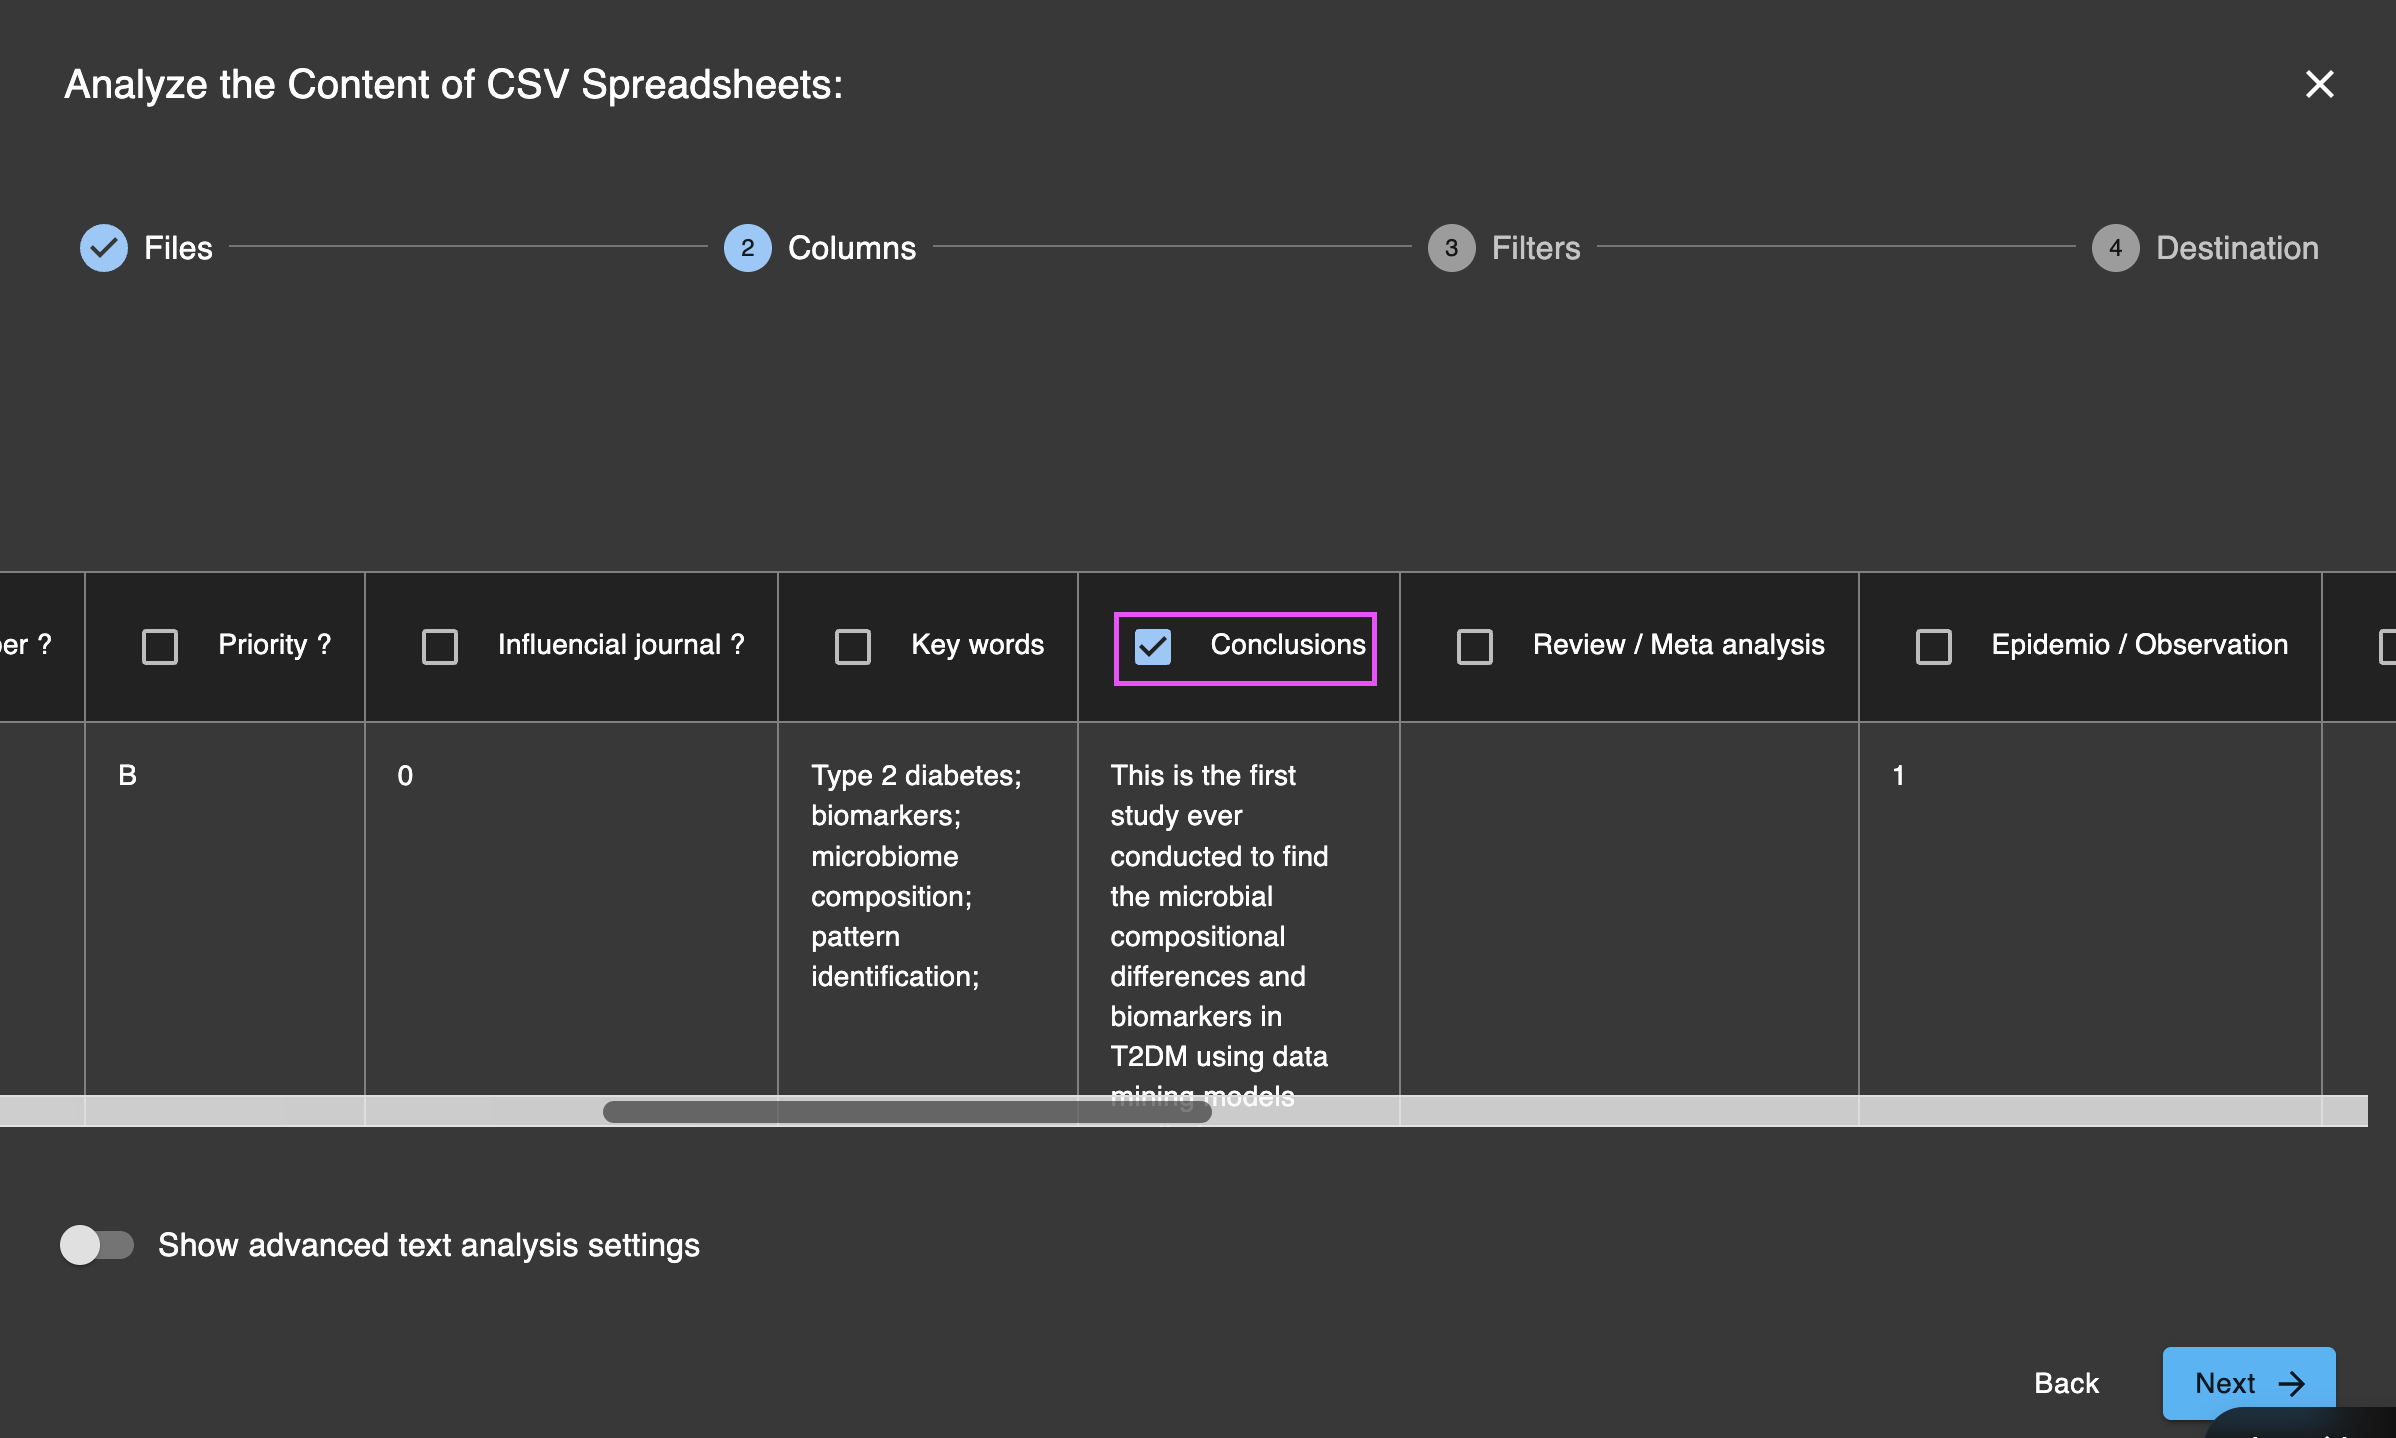Tick the Key words column checkbox
2396x1438 pixels.
(x=853, y=647)
